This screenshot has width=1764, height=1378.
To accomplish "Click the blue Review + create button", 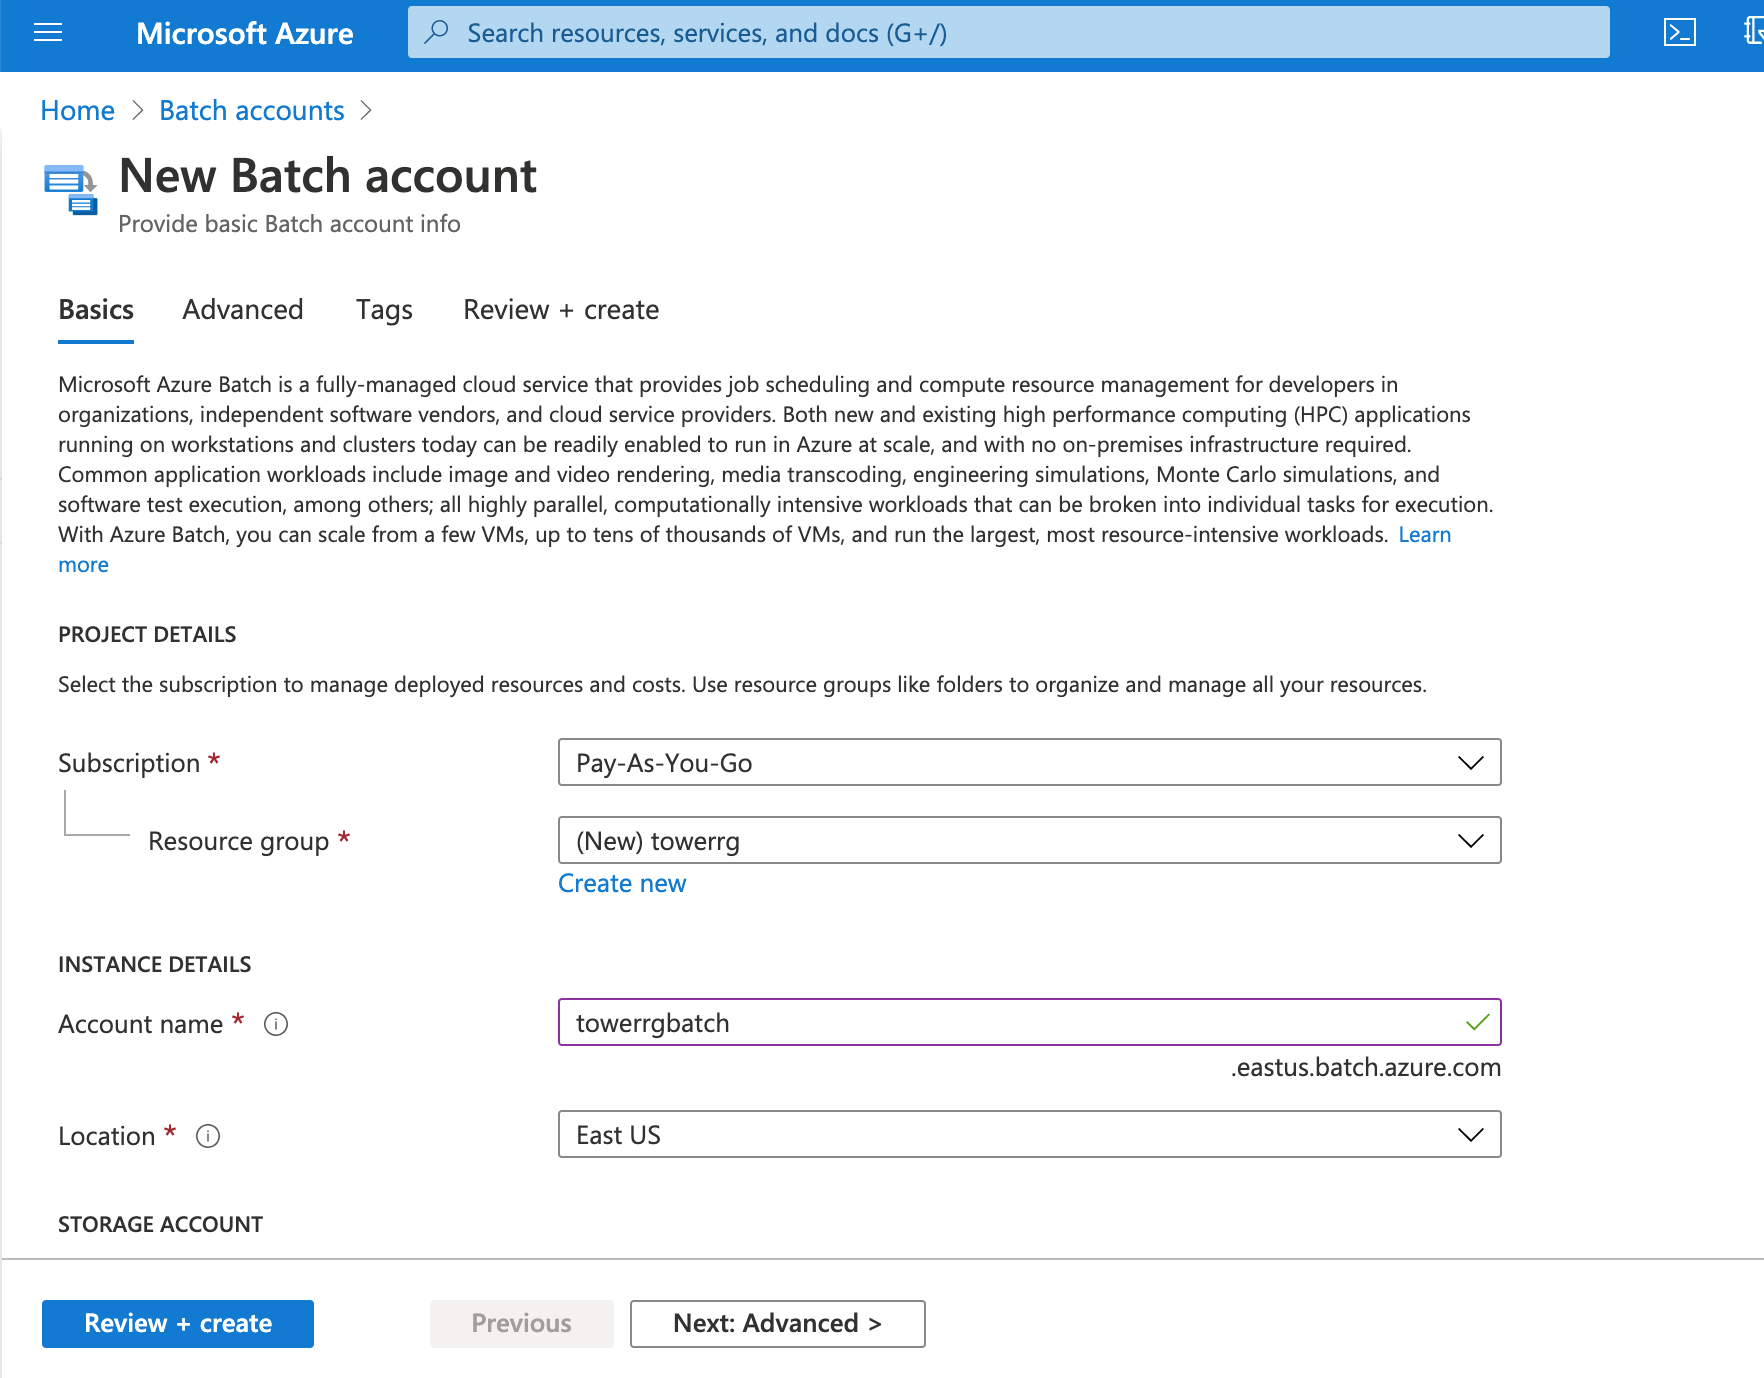I will click(x=178, y=1323).
